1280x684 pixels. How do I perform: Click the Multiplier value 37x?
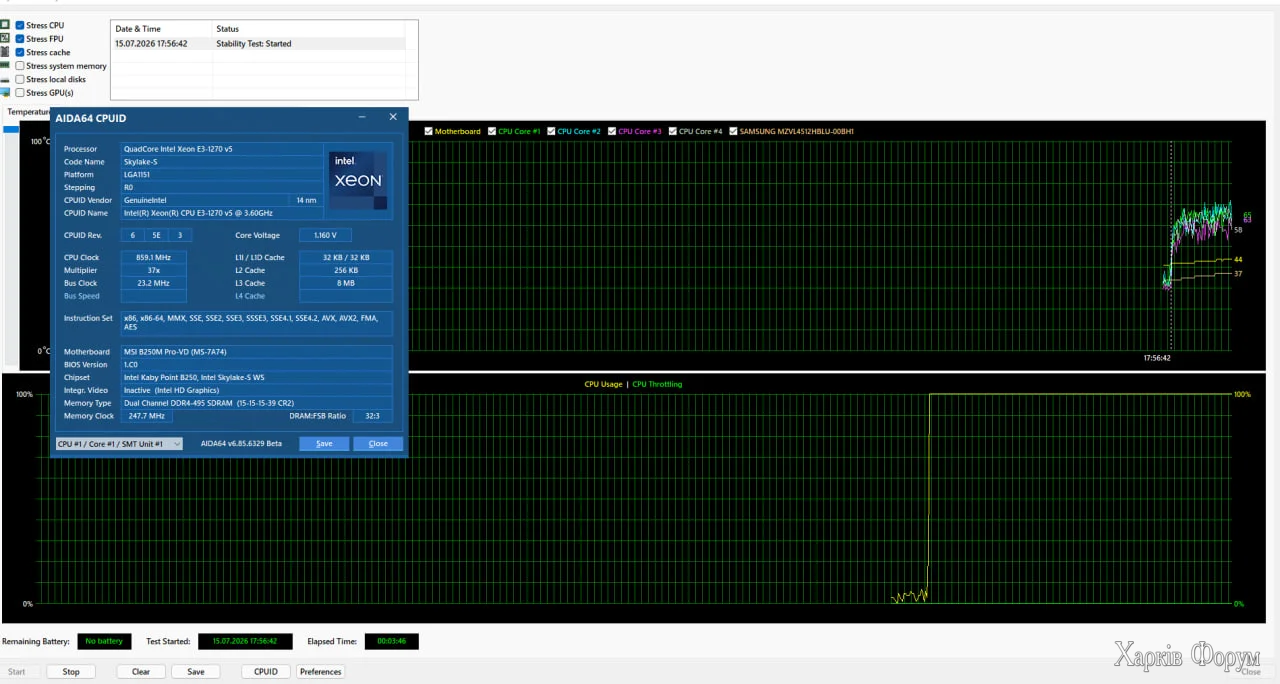(x=153, y=270)
